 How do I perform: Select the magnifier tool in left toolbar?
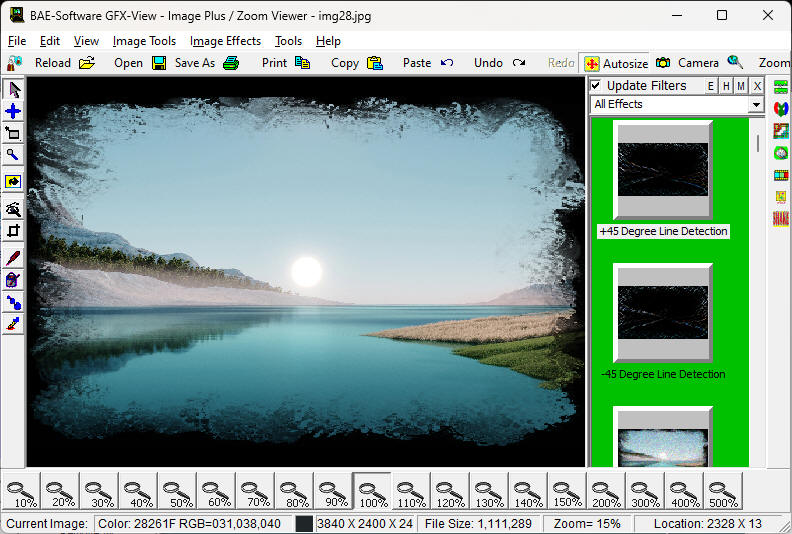pyautogui.click(x=13, y=155)
